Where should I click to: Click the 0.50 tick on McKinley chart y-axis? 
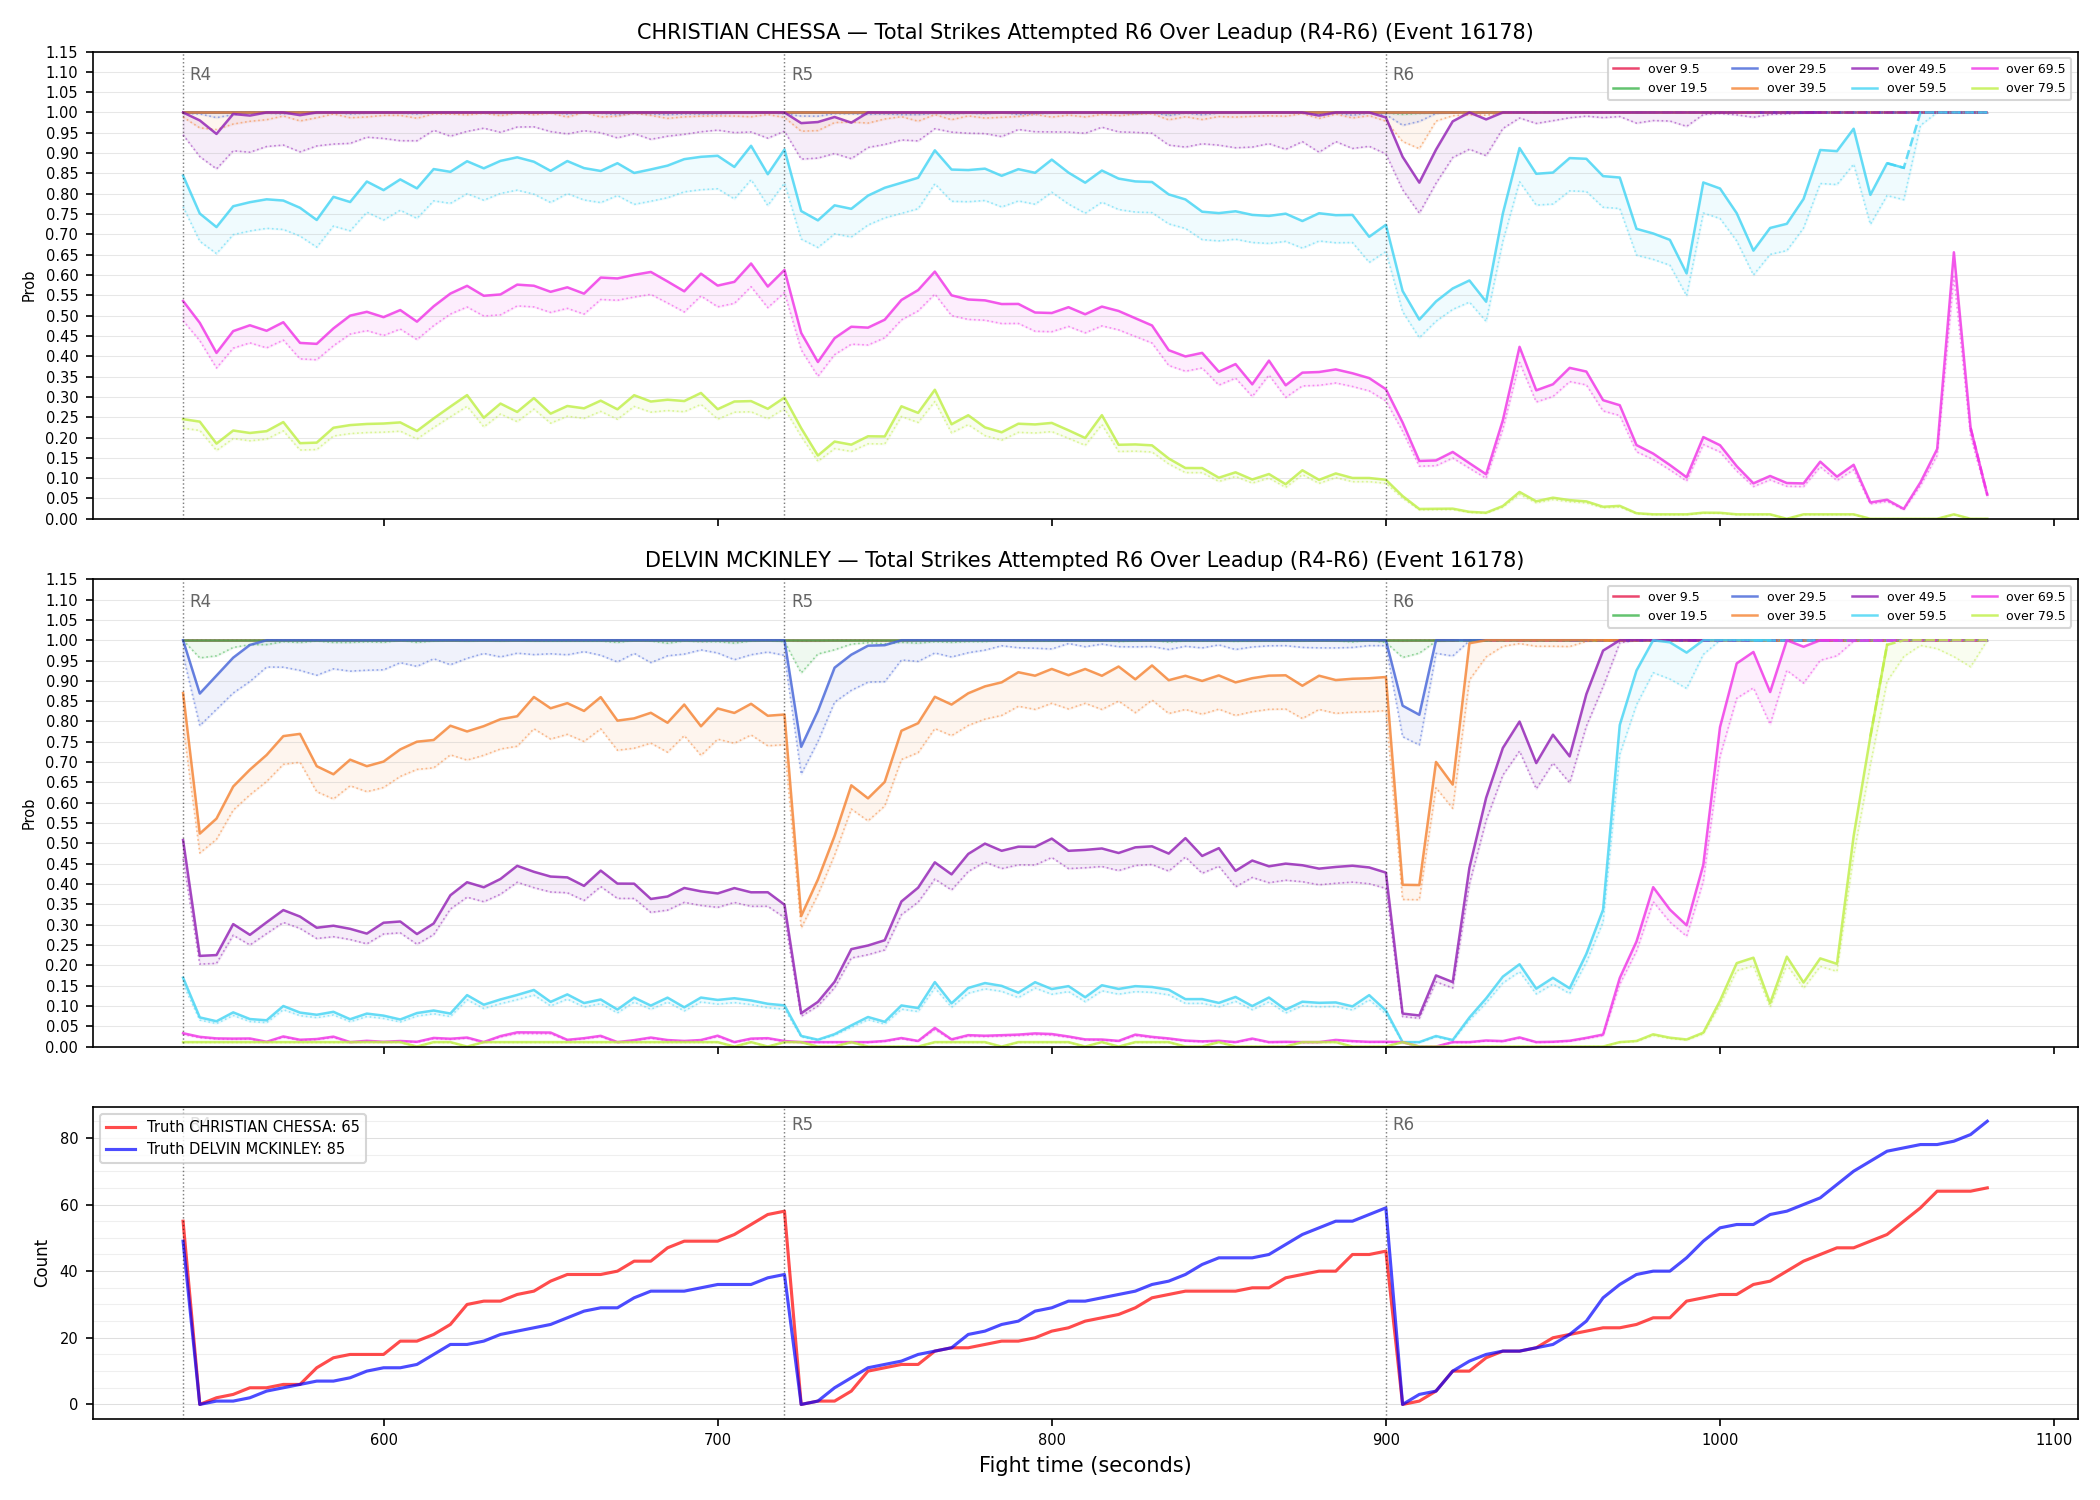pyautogui.click(x=62, y=844)
